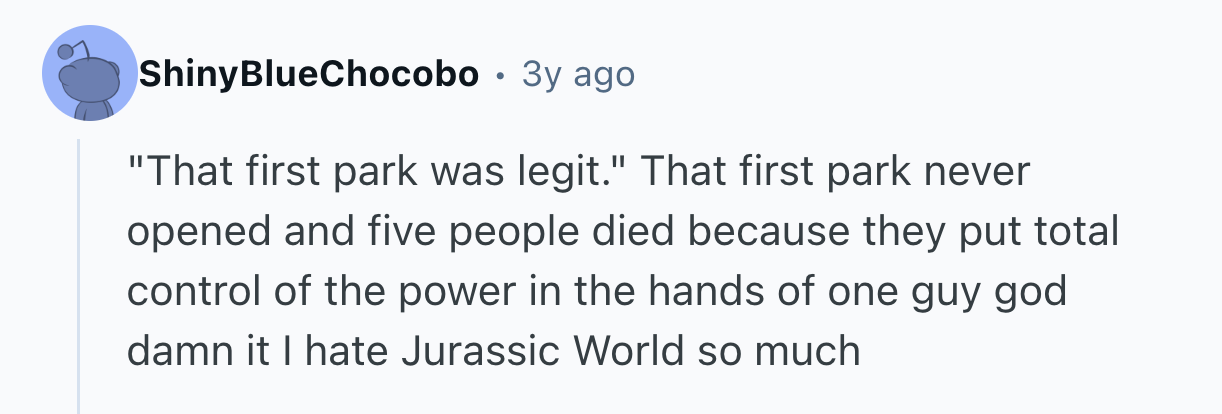Click the word "total" ending the second line
The height and width of the screenshot is (414, 1222).
[x=1077, y=232]
